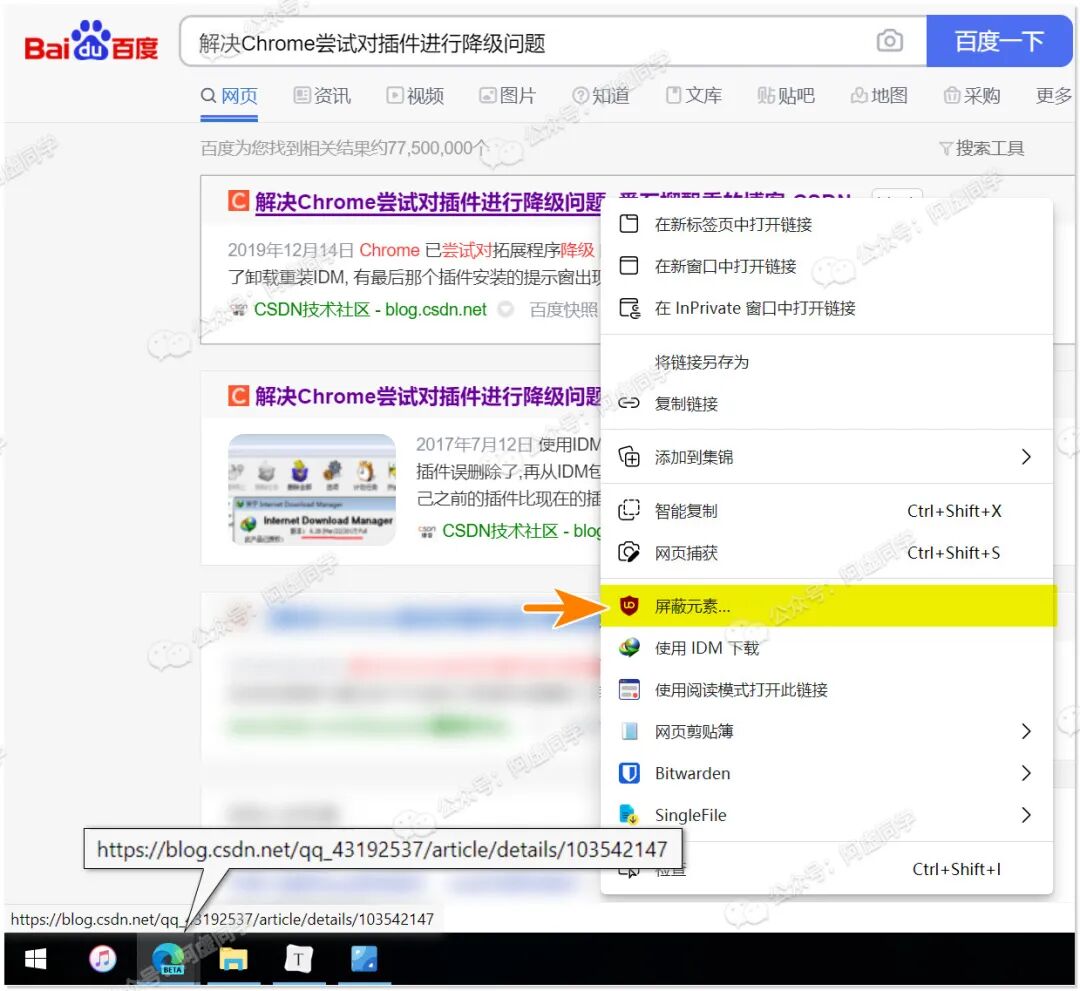Screen dimensions: 1080x991
Task: Open the 文库 tab
Action: tap(694, 96)
